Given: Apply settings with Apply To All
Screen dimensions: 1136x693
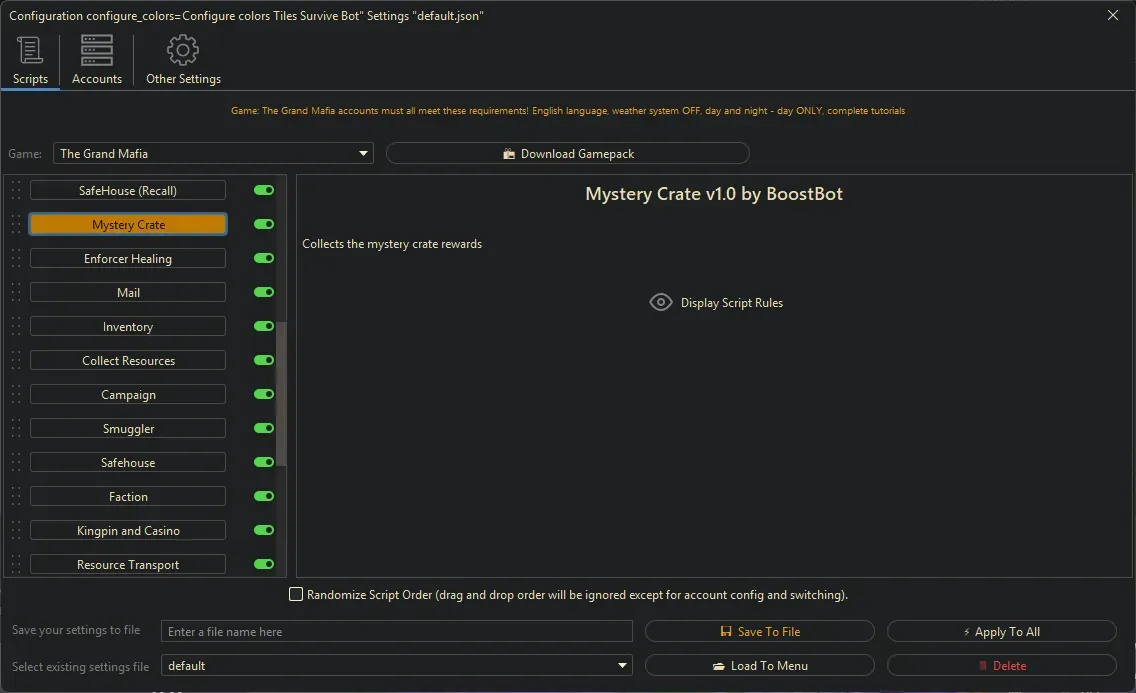Looking at the screenshot, I should 1001,631.
